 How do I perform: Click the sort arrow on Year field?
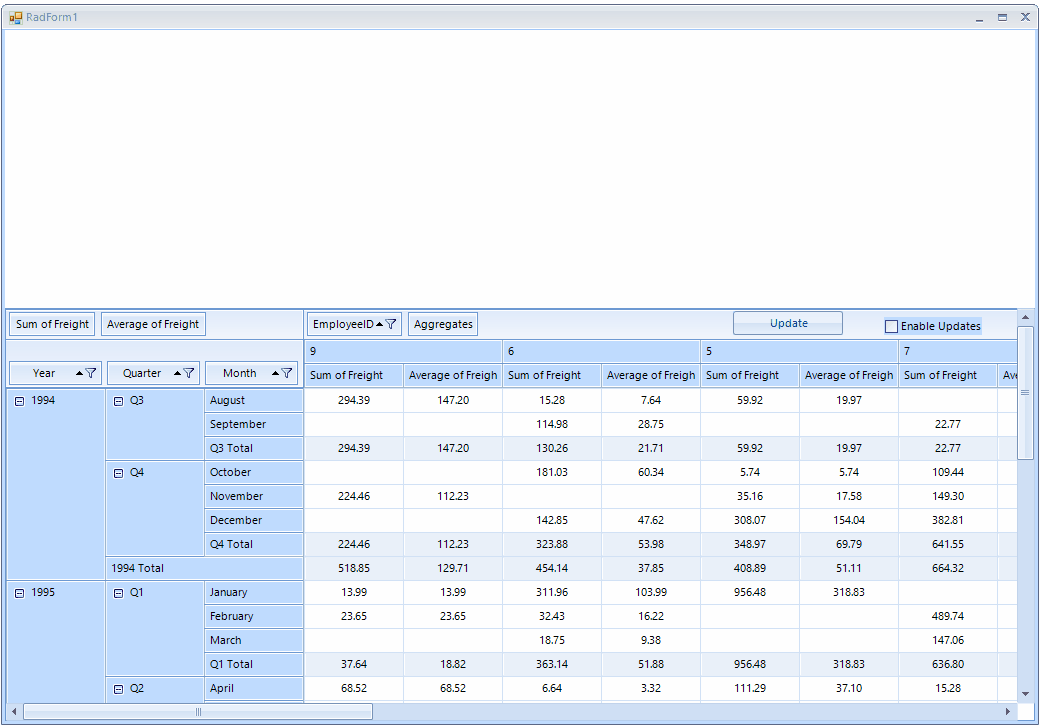(x=80, y=373)
